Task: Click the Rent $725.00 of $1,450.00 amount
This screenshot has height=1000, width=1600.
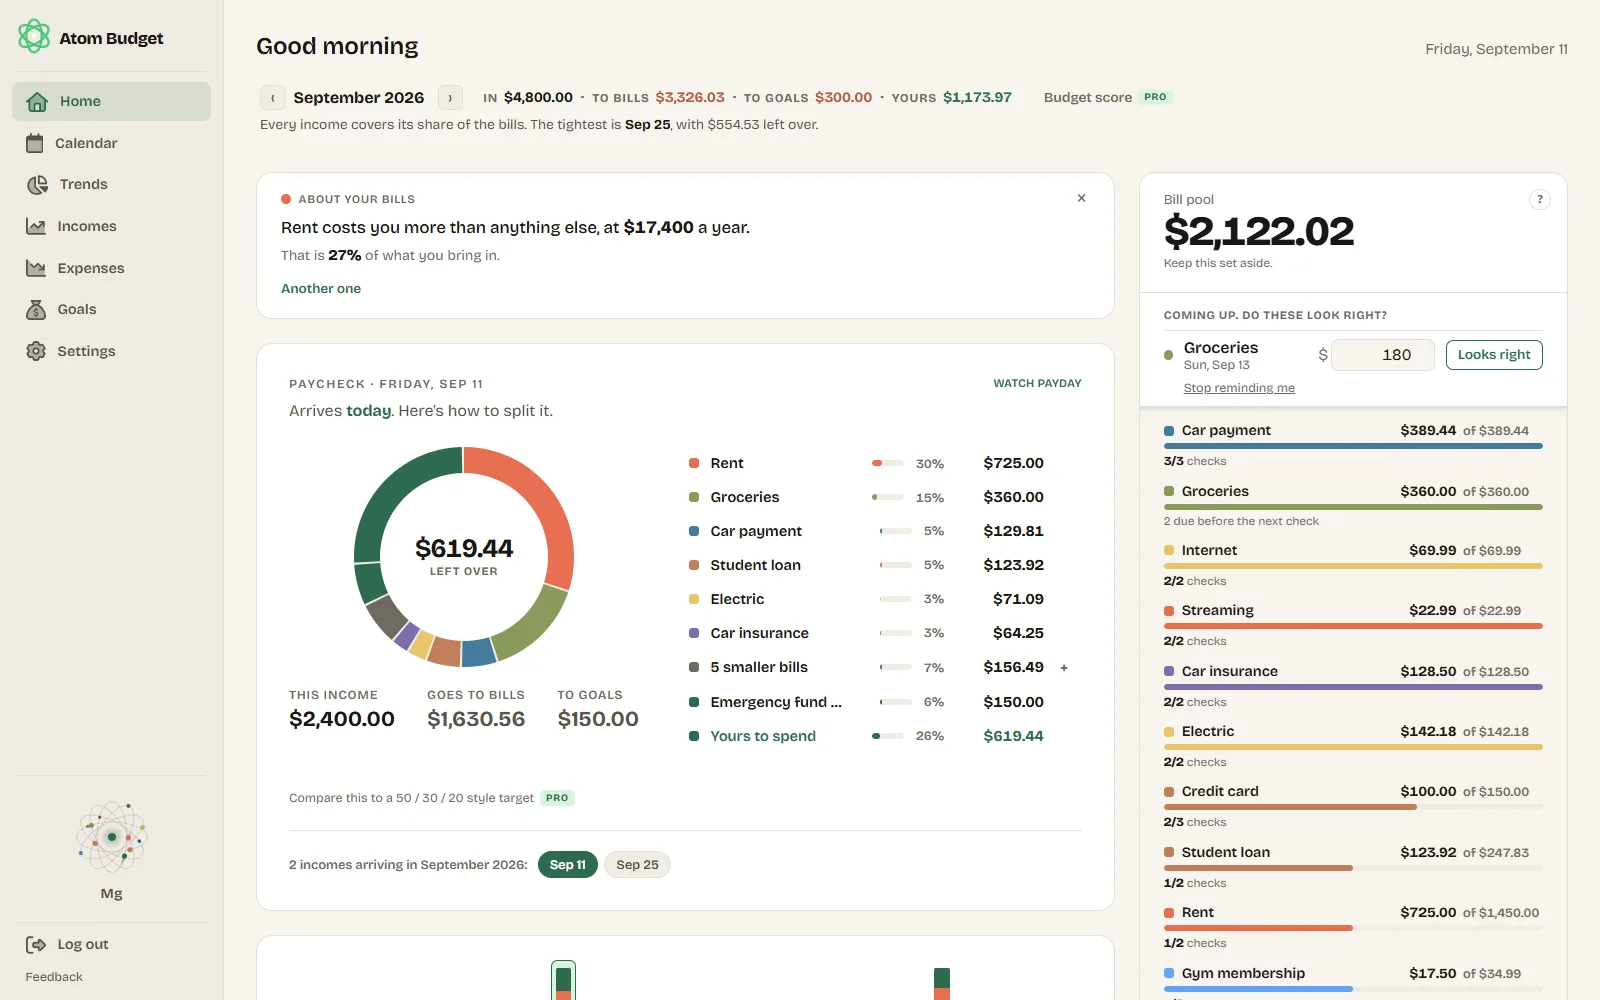Action: pos(1470,912)
